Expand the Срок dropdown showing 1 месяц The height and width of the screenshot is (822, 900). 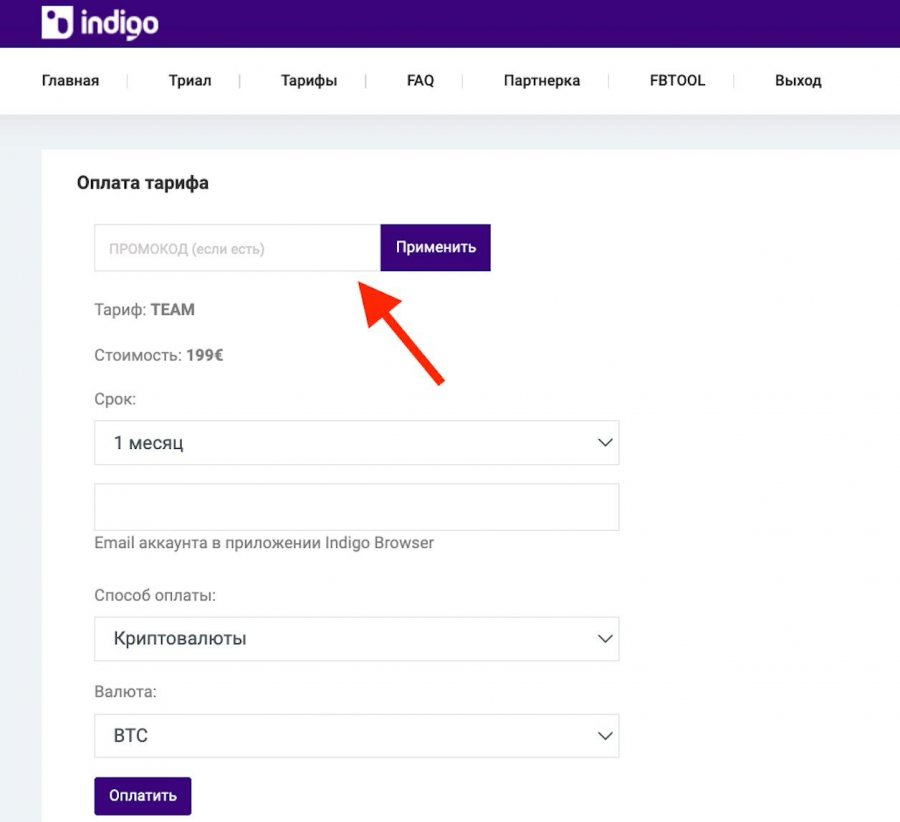click(356, 443)
